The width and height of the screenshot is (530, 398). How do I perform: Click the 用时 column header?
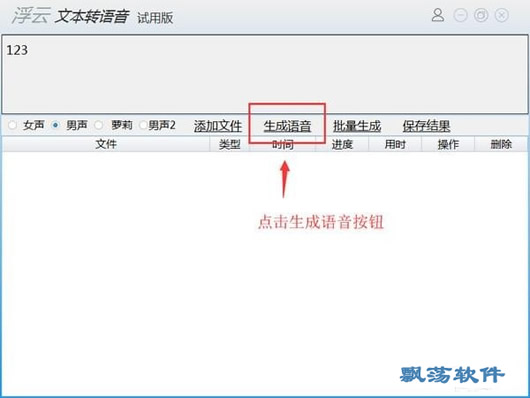coord(395,144)
